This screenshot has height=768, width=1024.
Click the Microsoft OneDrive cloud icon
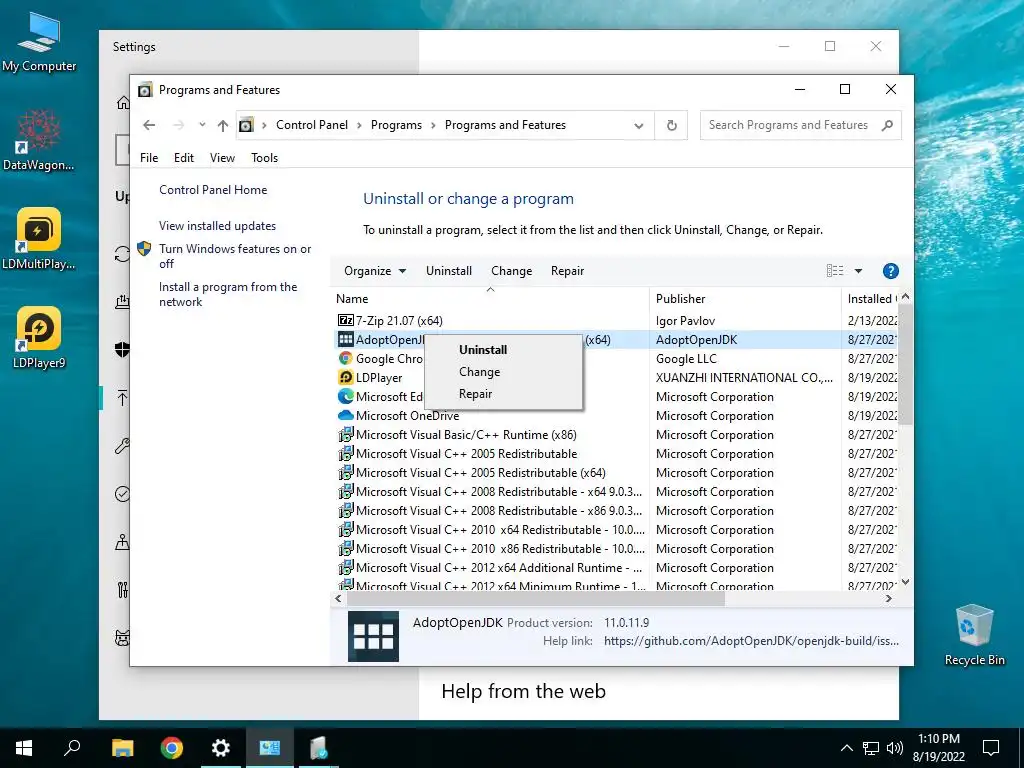coord(345,415)
